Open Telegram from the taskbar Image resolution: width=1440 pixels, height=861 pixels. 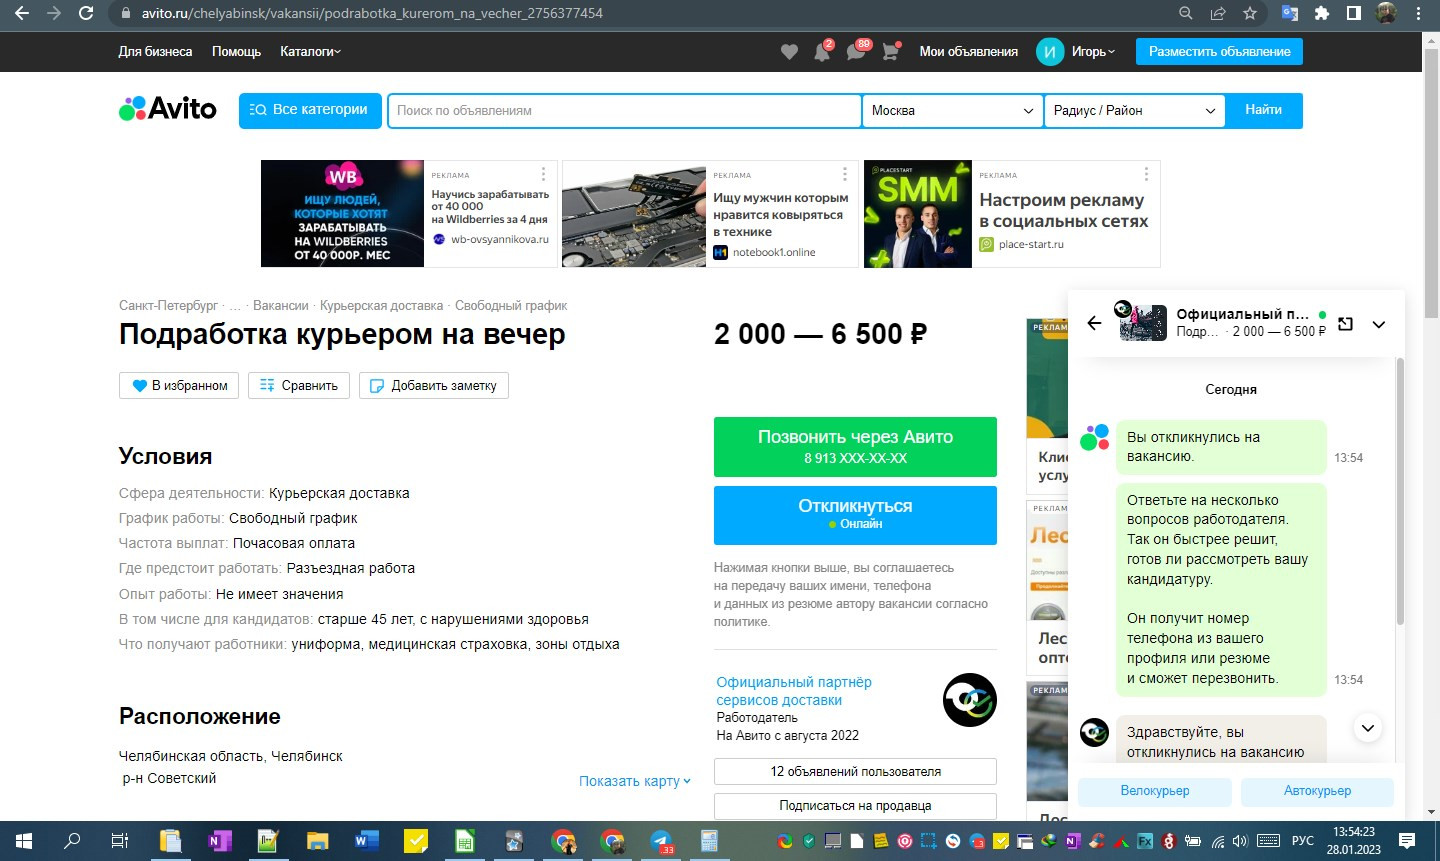[x=661, y=841]
